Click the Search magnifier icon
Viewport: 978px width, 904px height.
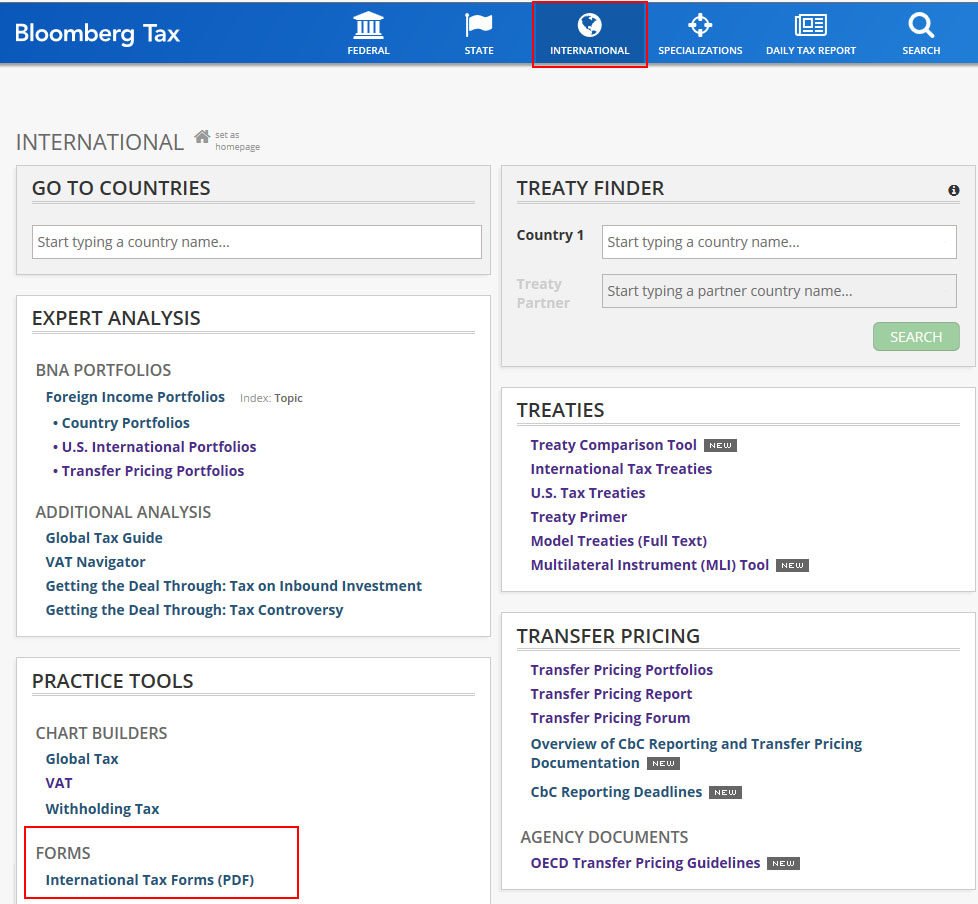(x=920, y=26)
